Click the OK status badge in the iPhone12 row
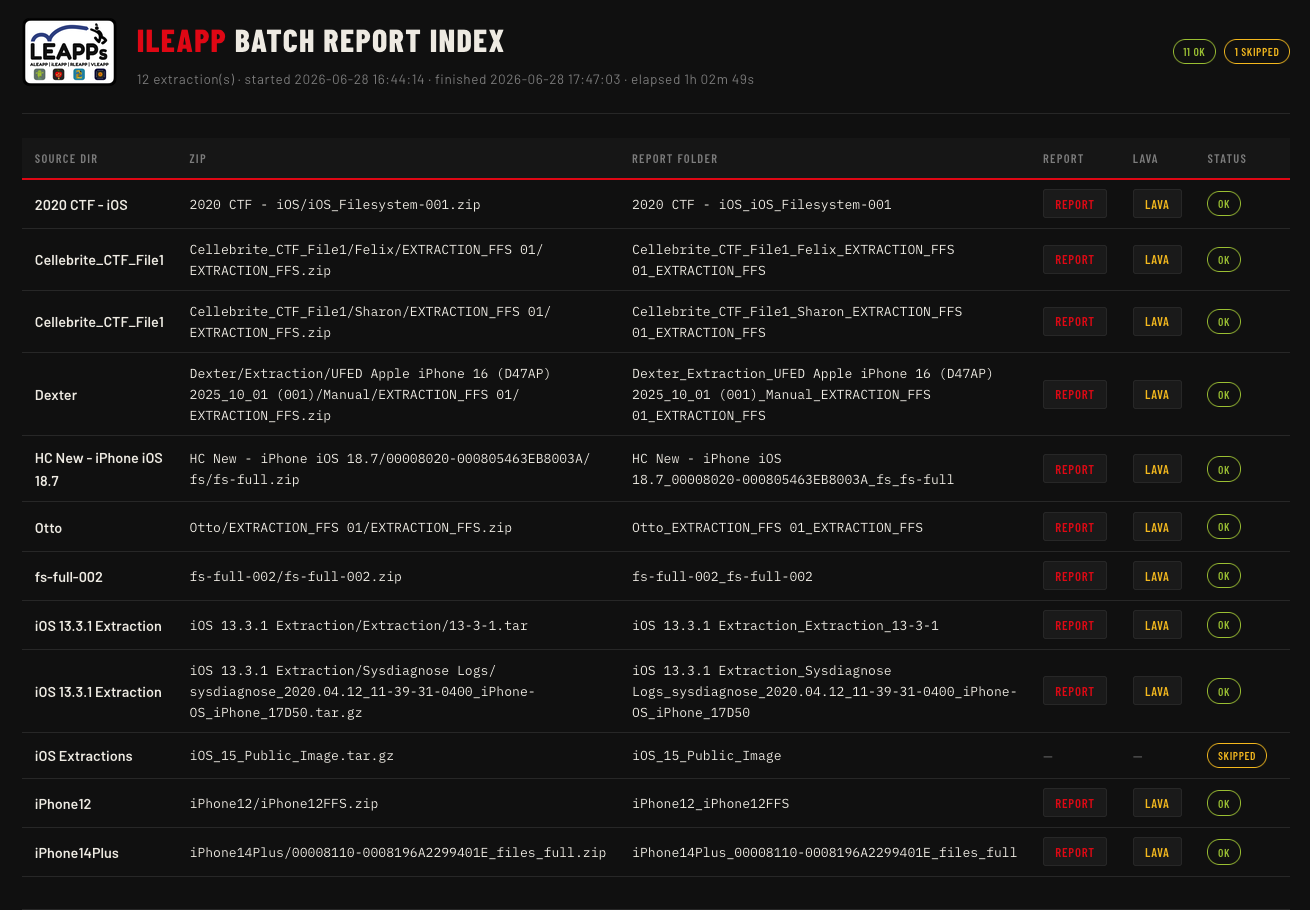The image size is (1310, 910). pos(1224,803)
